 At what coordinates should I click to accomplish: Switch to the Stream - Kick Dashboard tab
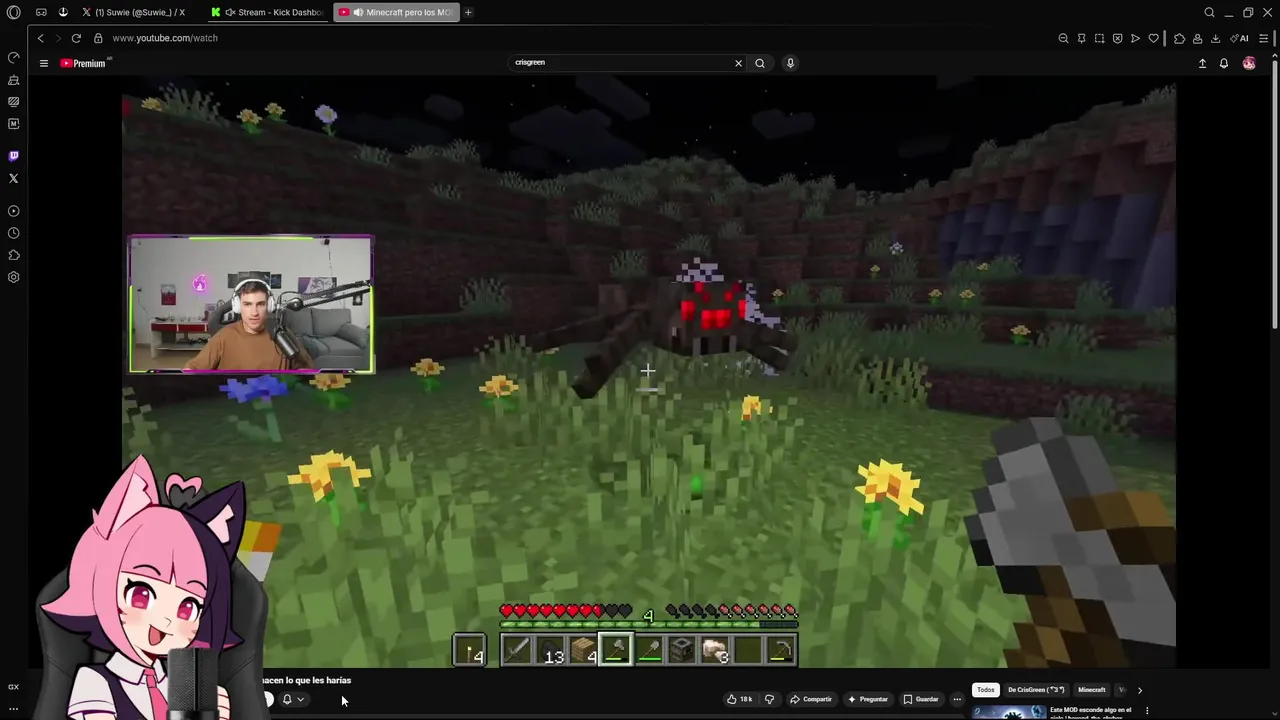[x=268, y=12]
